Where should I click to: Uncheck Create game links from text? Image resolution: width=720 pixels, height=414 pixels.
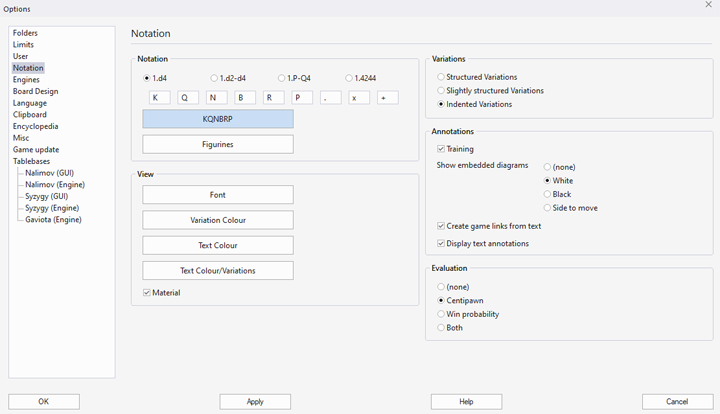point(442,227)
